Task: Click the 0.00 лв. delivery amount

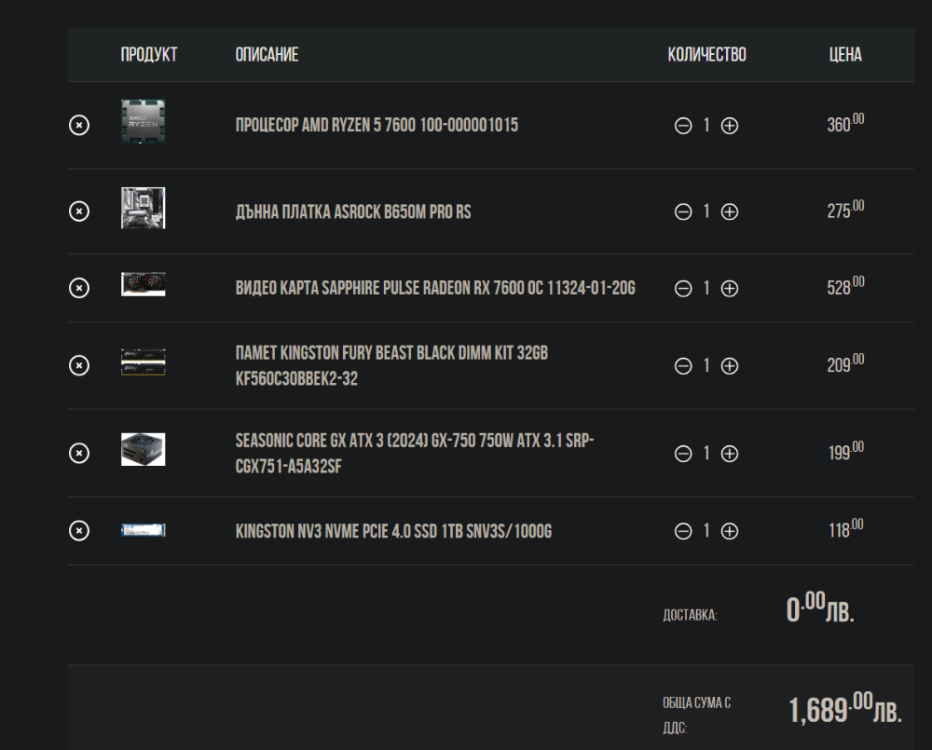Action: tap(820, 607)
